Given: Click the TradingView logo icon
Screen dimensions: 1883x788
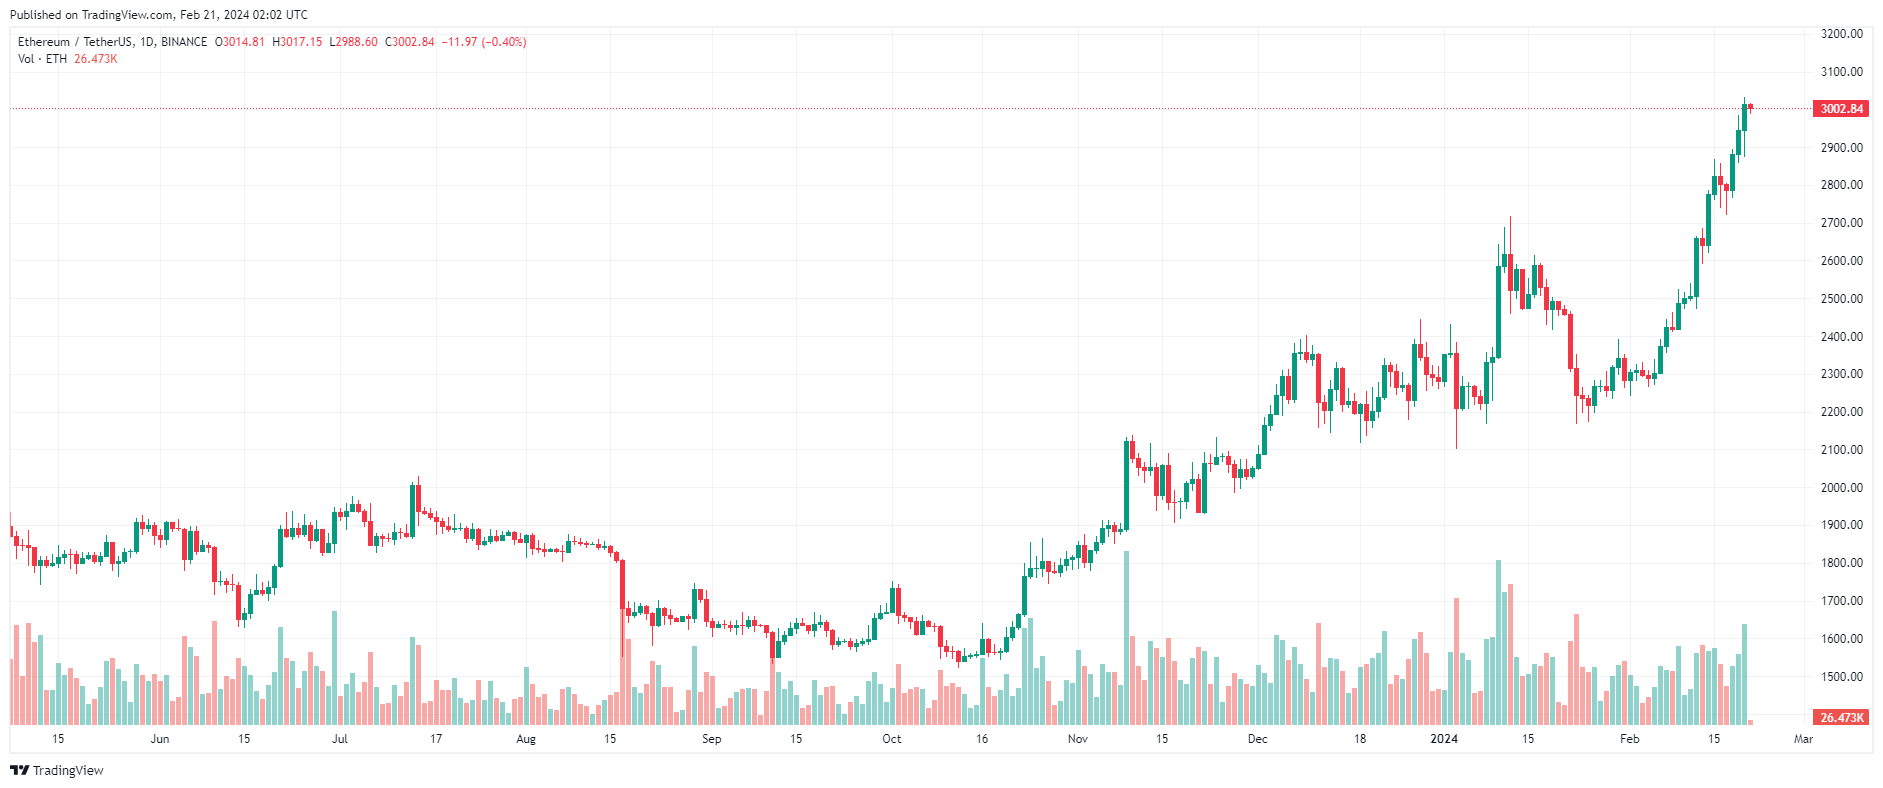Looking at the screenshot, I should [x=19, y=770].
